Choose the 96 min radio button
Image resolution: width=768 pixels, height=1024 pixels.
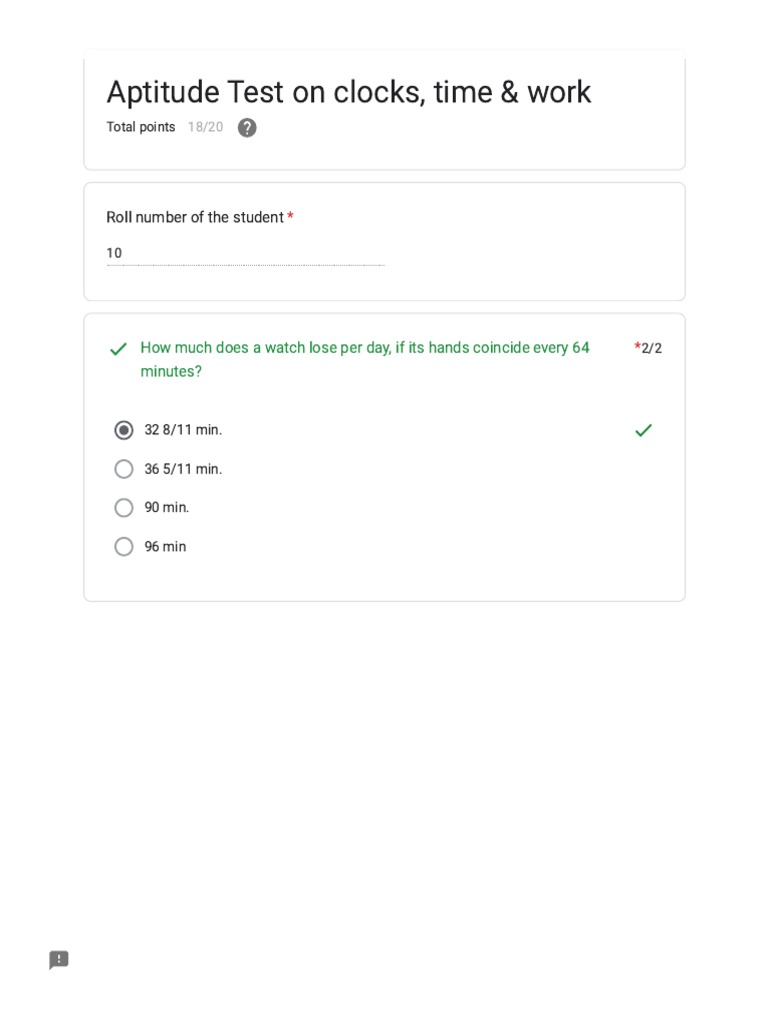124,547
